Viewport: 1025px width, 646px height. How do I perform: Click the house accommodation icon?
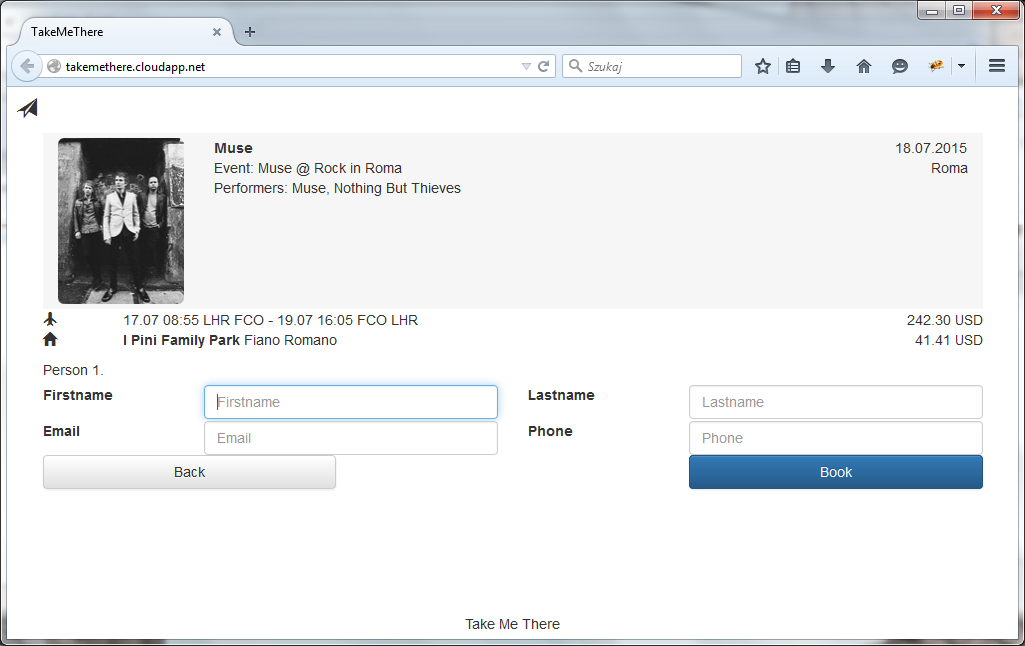pos(50,340)
